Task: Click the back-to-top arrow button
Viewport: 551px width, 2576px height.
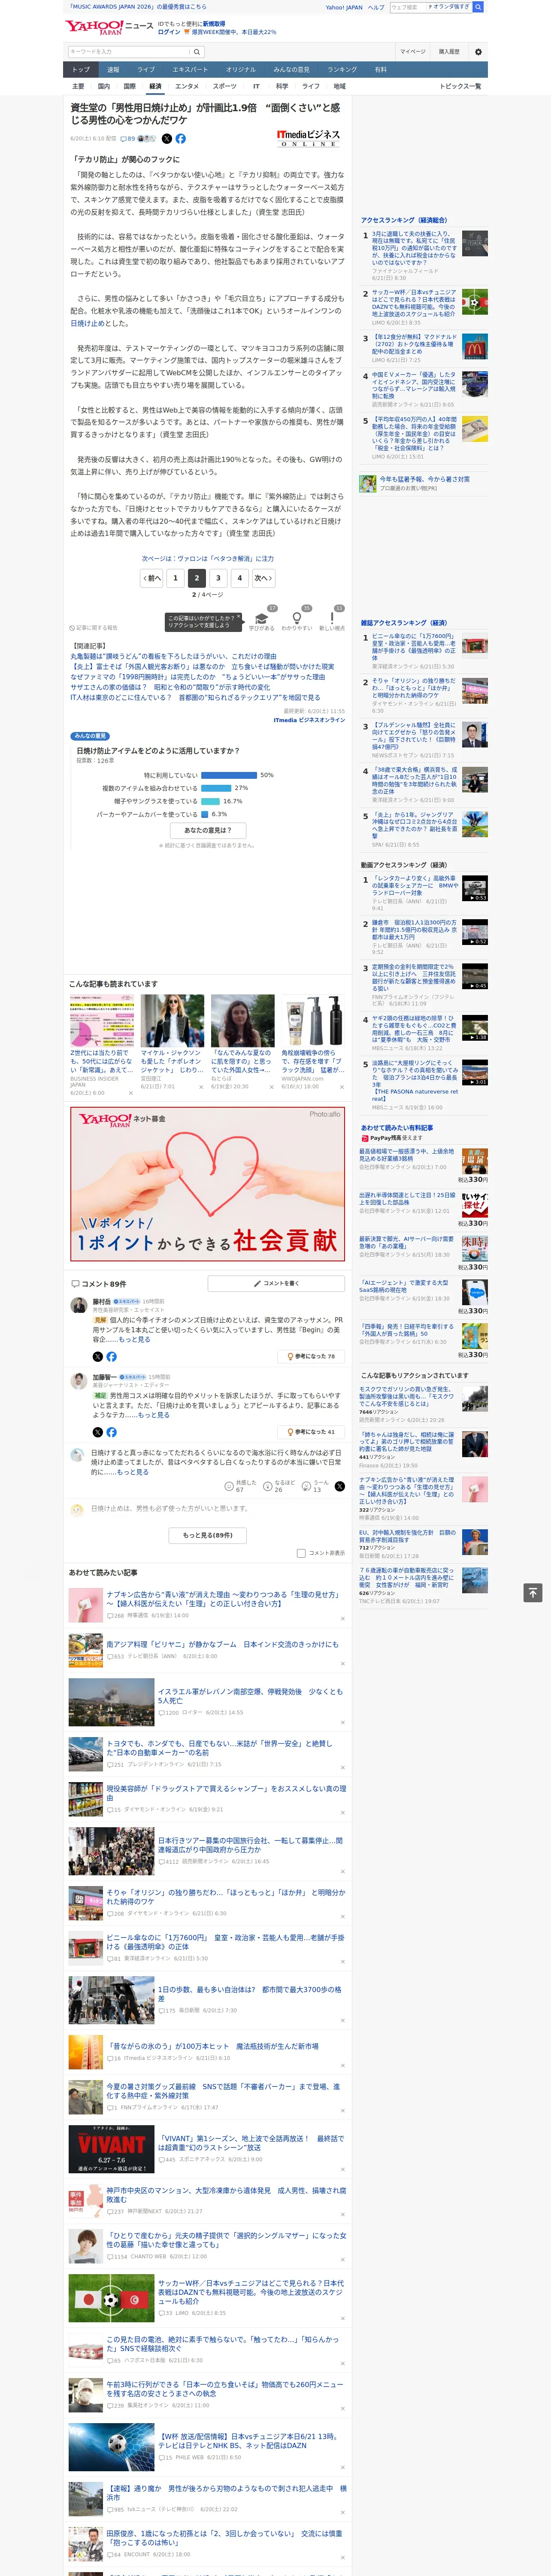Action: click(533, 1593)
